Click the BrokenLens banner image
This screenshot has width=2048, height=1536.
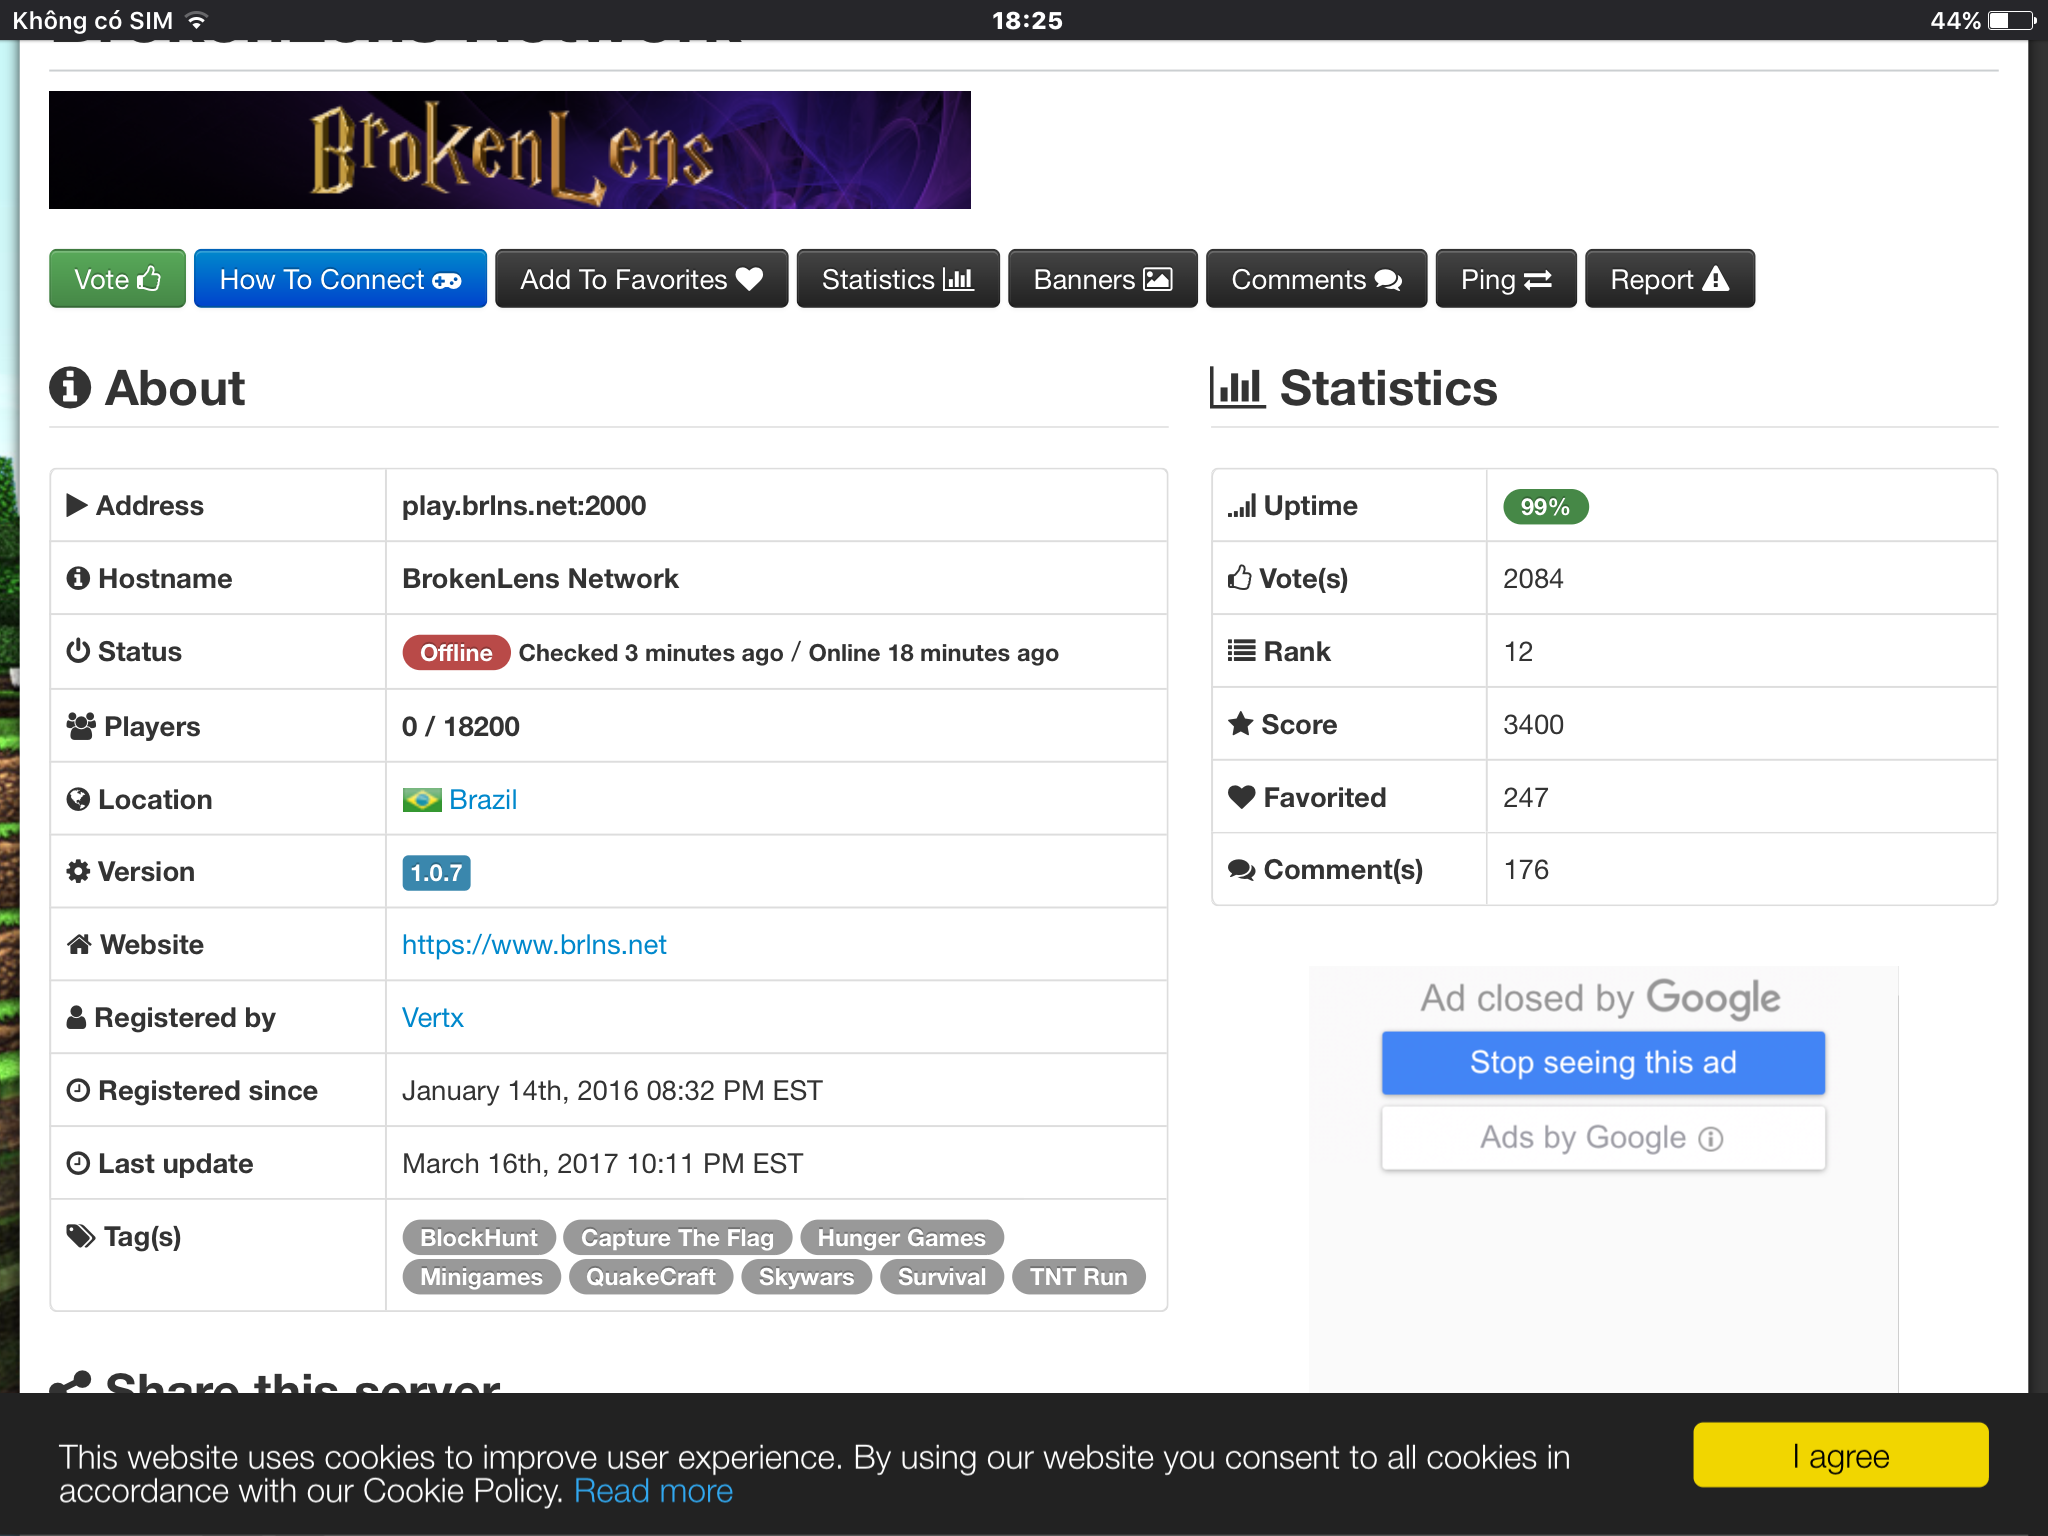point(509,150)
